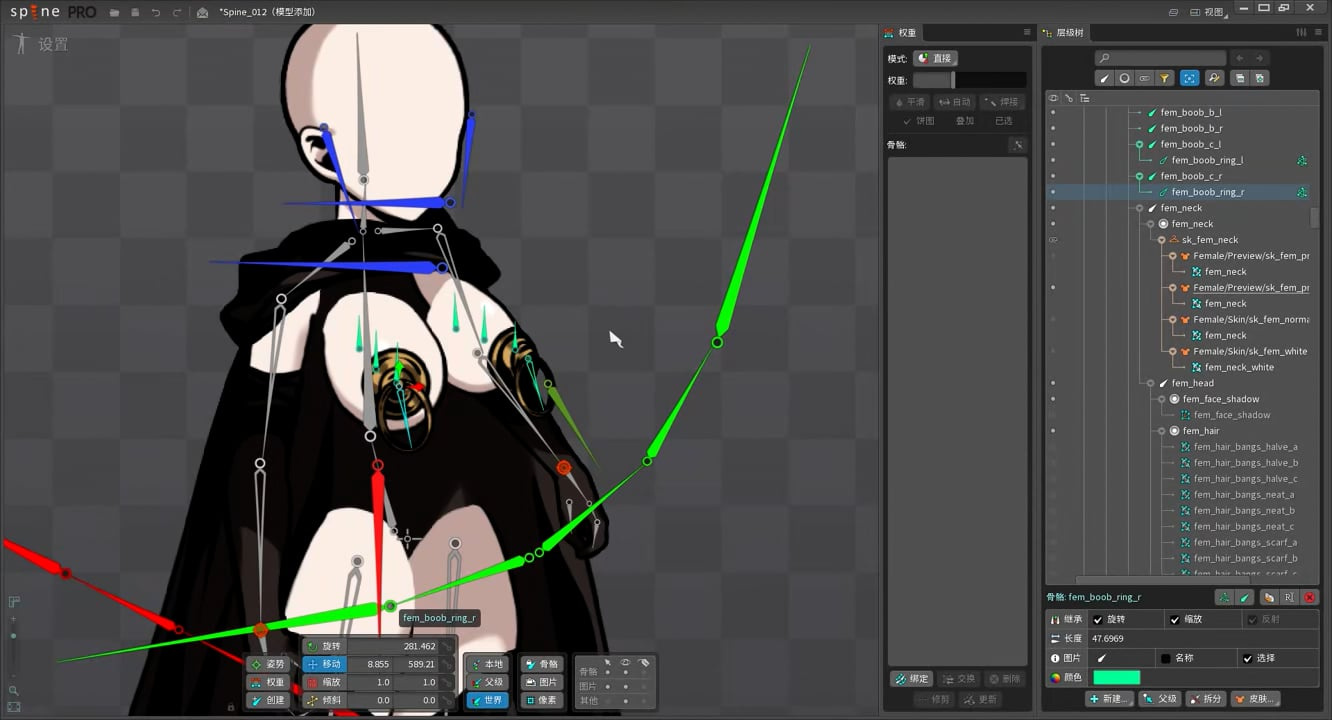Image resolution: width=1332 pixels, height=720 pixels.
Task: Click the find-and-replace magnifier icon
Action: pyautogui.click(x=1214, y=78)
